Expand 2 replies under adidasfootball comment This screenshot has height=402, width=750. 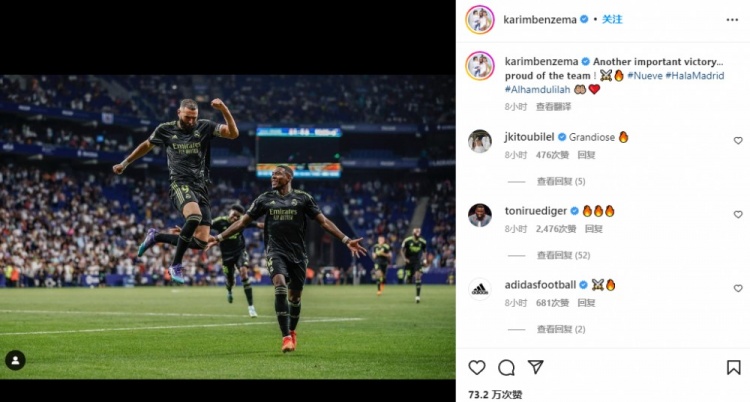(x=561, y=329)
